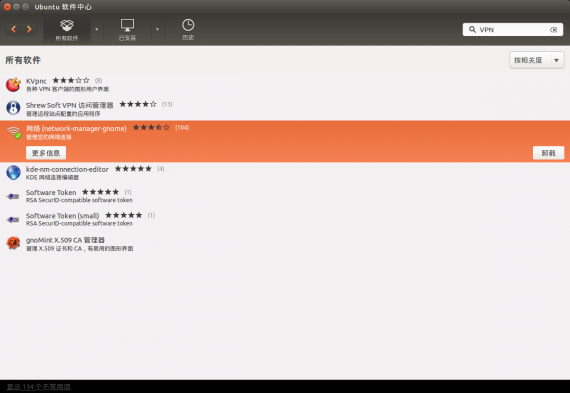The height and width of the screenshot is (393, 570).
Task: Click KVpnc description 各种 VPN 客户端的图形用户界面
Action: click(67, 89)
